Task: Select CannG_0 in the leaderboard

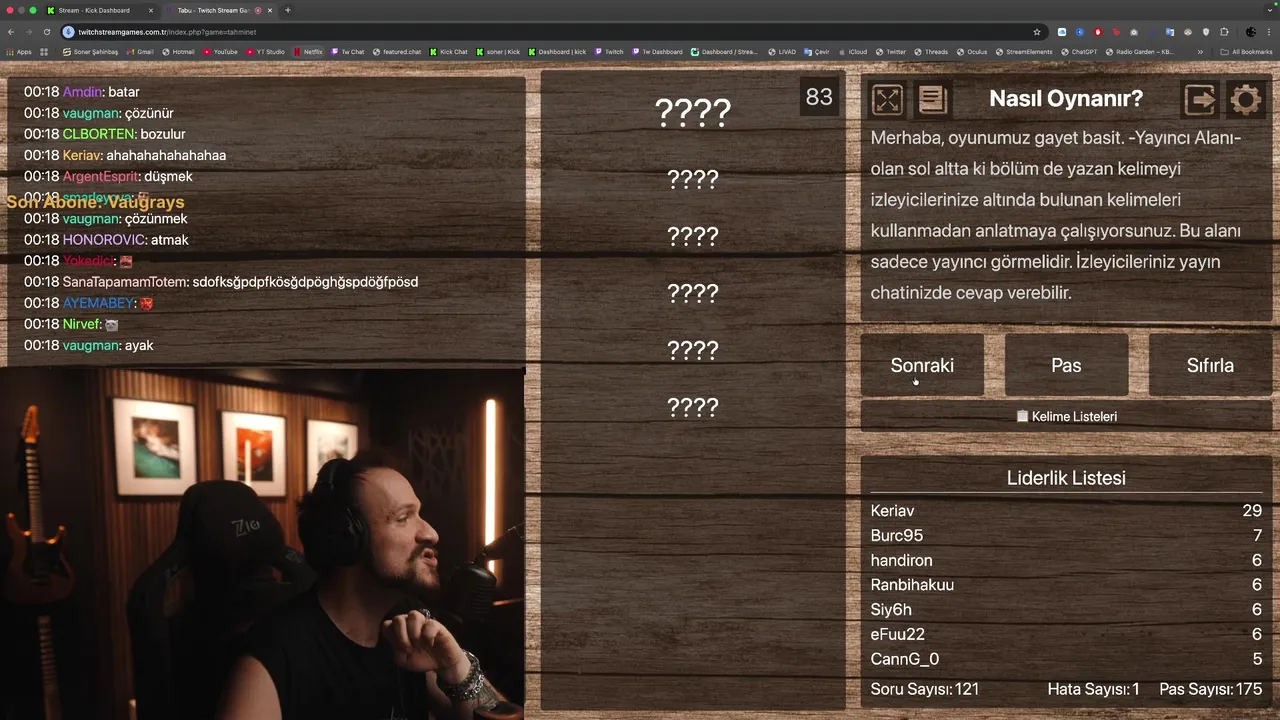Action: tap(1066, 659)
